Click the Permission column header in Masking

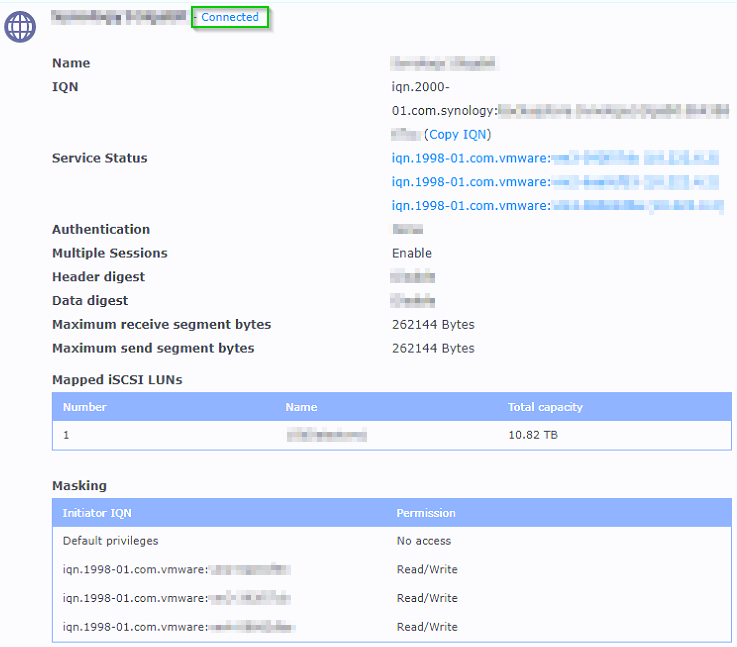tap(426, 513)
